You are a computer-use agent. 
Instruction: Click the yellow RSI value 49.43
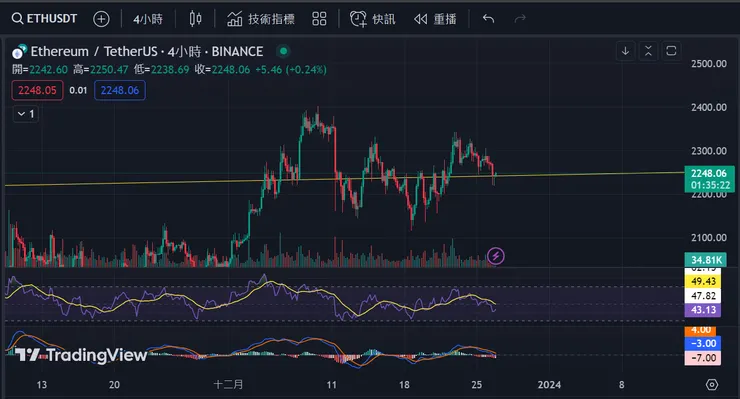pyautogui.click(x=703, y=281)
